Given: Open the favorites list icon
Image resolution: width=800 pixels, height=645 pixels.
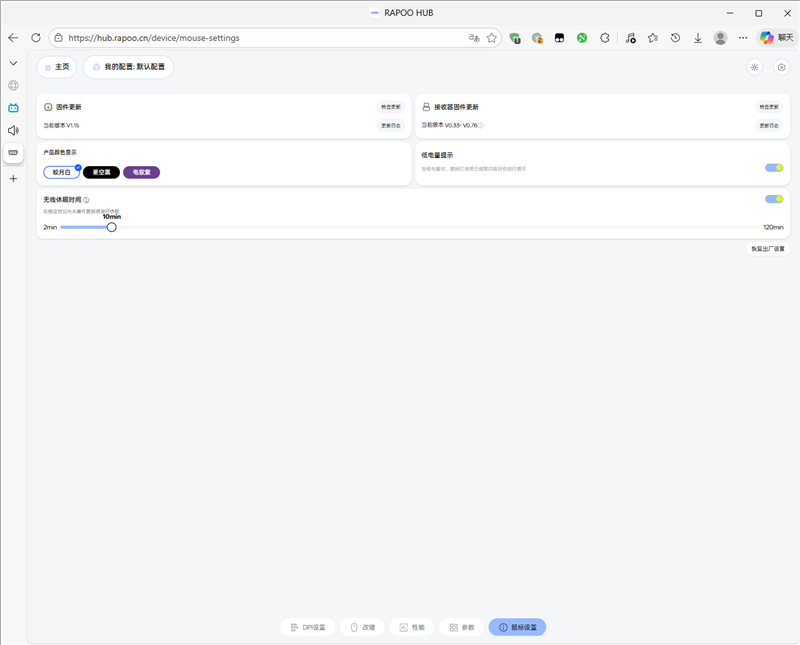Looking at the screenshot, I should pyautogui.click(x=653, y=38).
